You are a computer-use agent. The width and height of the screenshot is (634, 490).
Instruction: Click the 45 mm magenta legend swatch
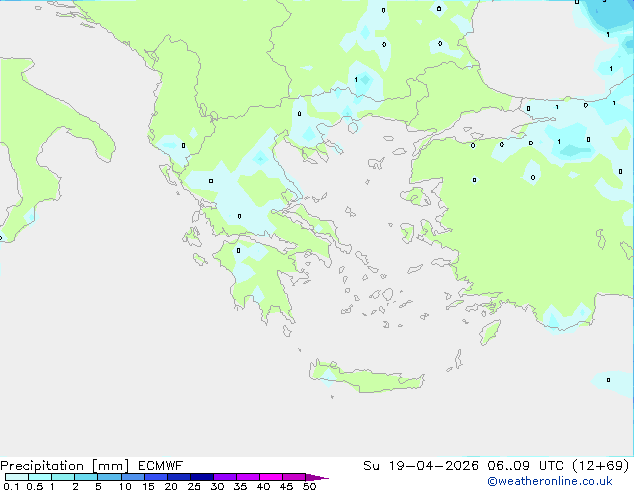(x=294, y=477)
